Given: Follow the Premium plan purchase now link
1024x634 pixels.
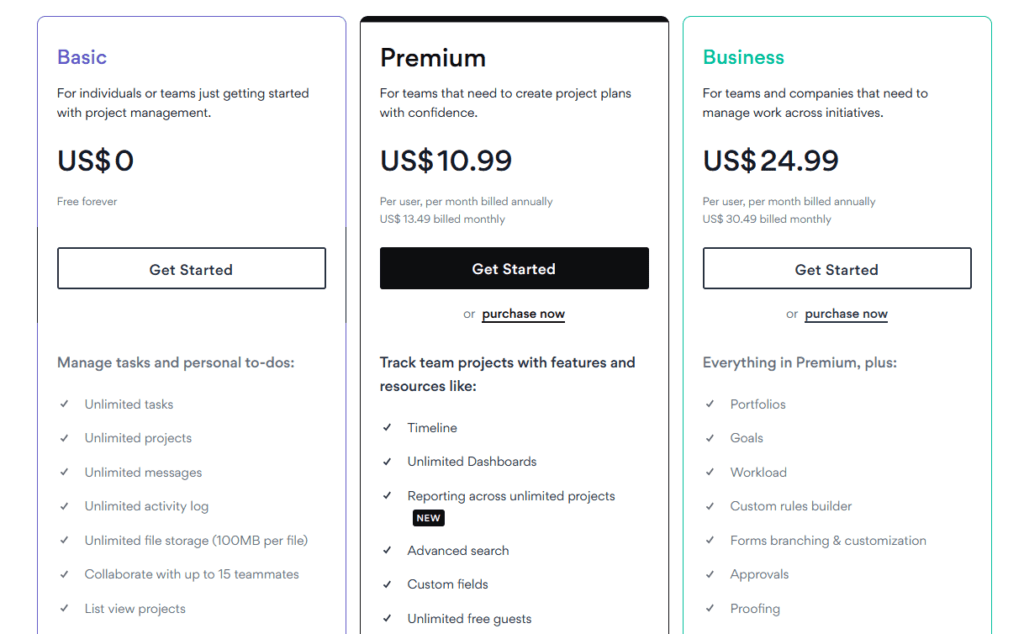Looking at the screenshot, I should [x=523, y=314].
